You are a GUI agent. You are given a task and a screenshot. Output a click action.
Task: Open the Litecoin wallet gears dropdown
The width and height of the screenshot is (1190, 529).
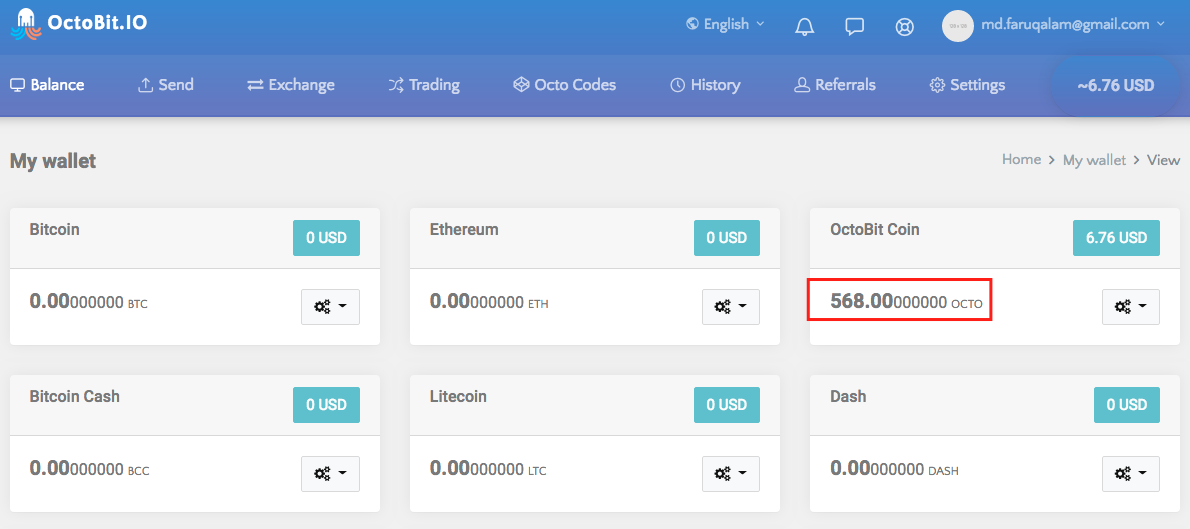[731, 474]
